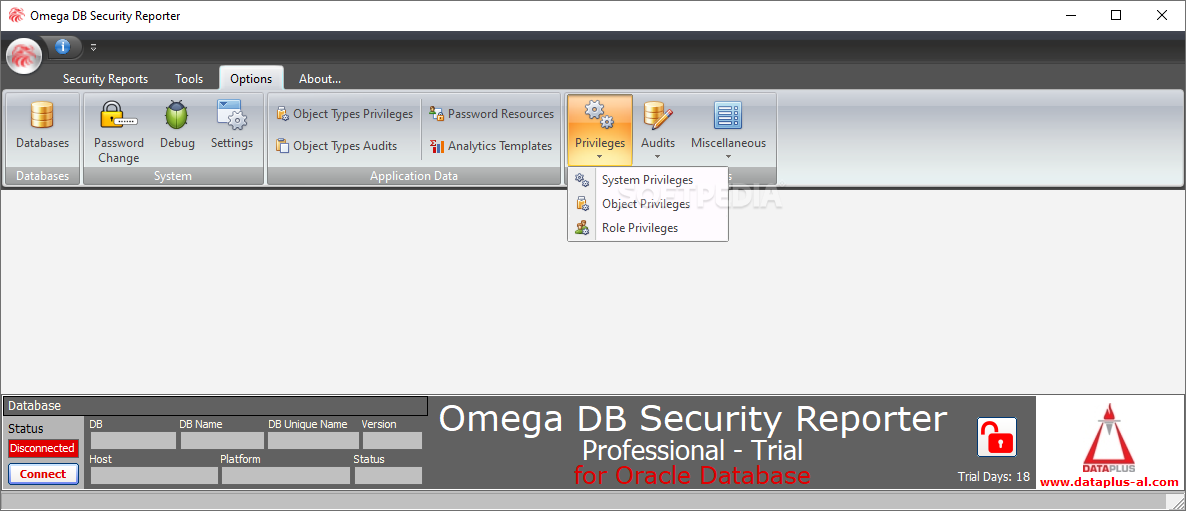Viewport: 1186px width, 511px height.
Task: Open the Settings ribbon icon
Action: pyautogui.click(x=231, y=127)
